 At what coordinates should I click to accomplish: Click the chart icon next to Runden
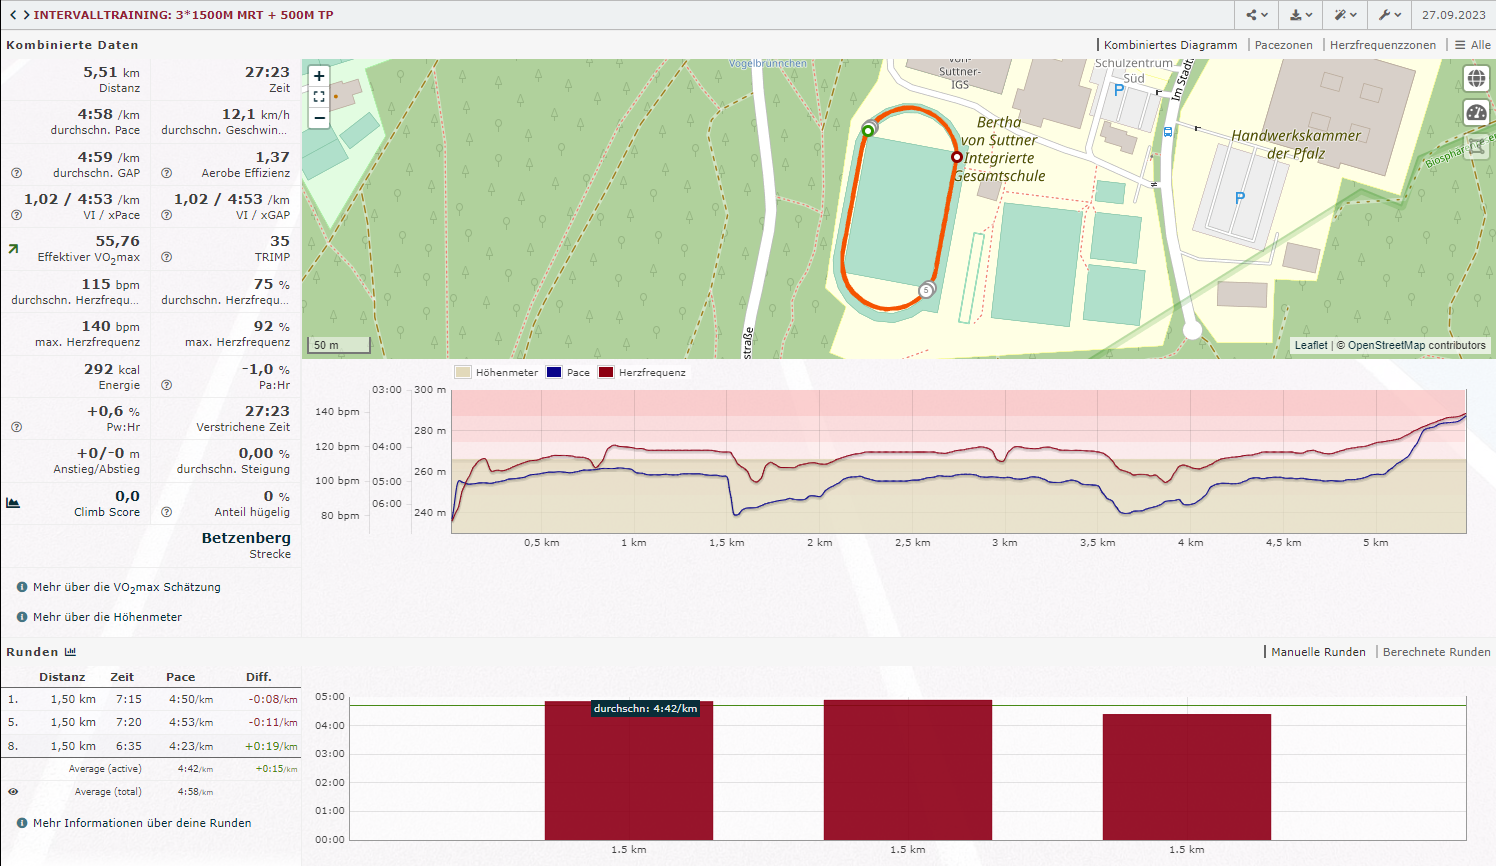(70, 652)
